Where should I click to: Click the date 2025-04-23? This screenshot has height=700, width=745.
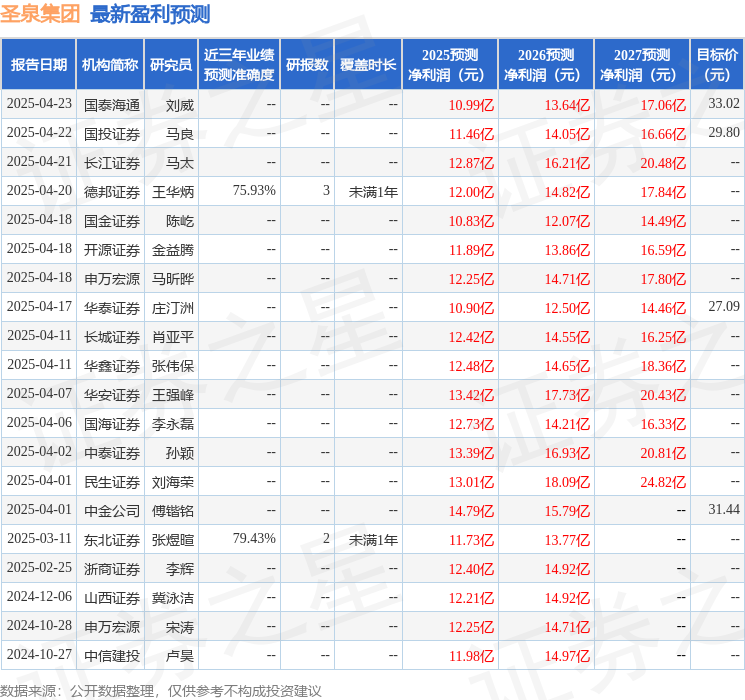click(39, 104)
